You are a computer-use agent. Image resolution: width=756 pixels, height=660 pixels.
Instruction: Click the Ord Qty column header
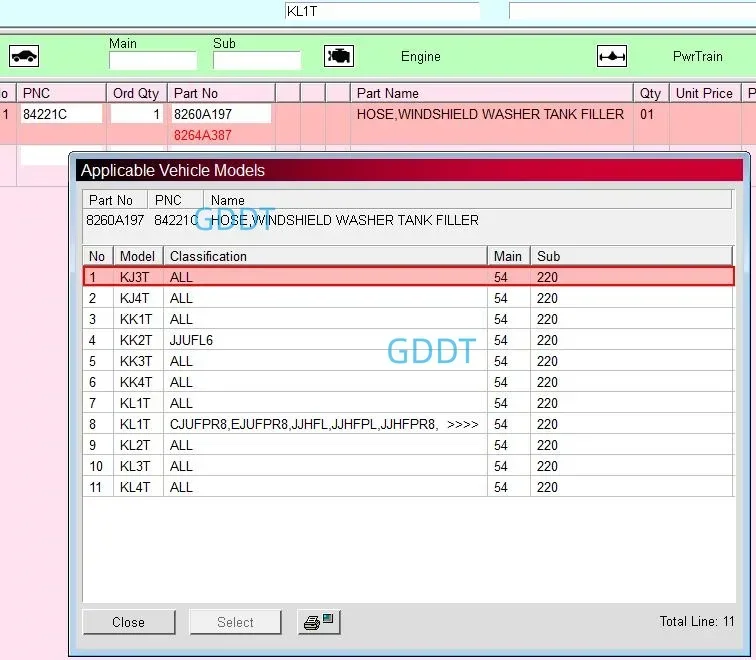136,93
